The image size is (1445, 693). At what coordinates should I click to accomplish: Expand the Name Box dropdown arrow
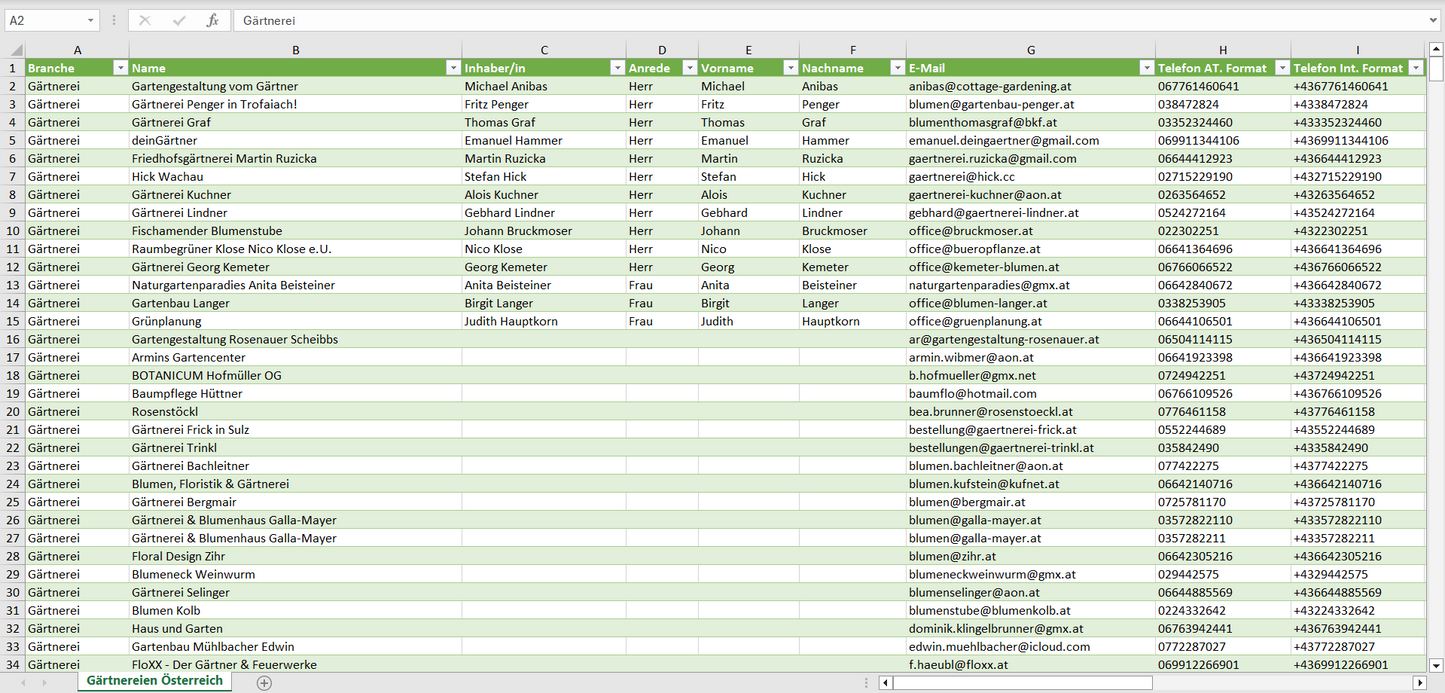(x=90, y=20)
